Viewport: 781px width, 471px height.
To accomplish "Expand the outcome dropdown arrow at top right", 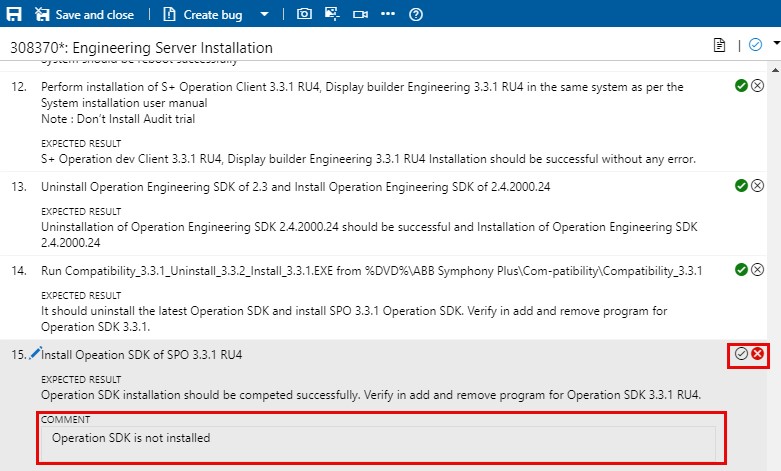I will click(776, 43).
